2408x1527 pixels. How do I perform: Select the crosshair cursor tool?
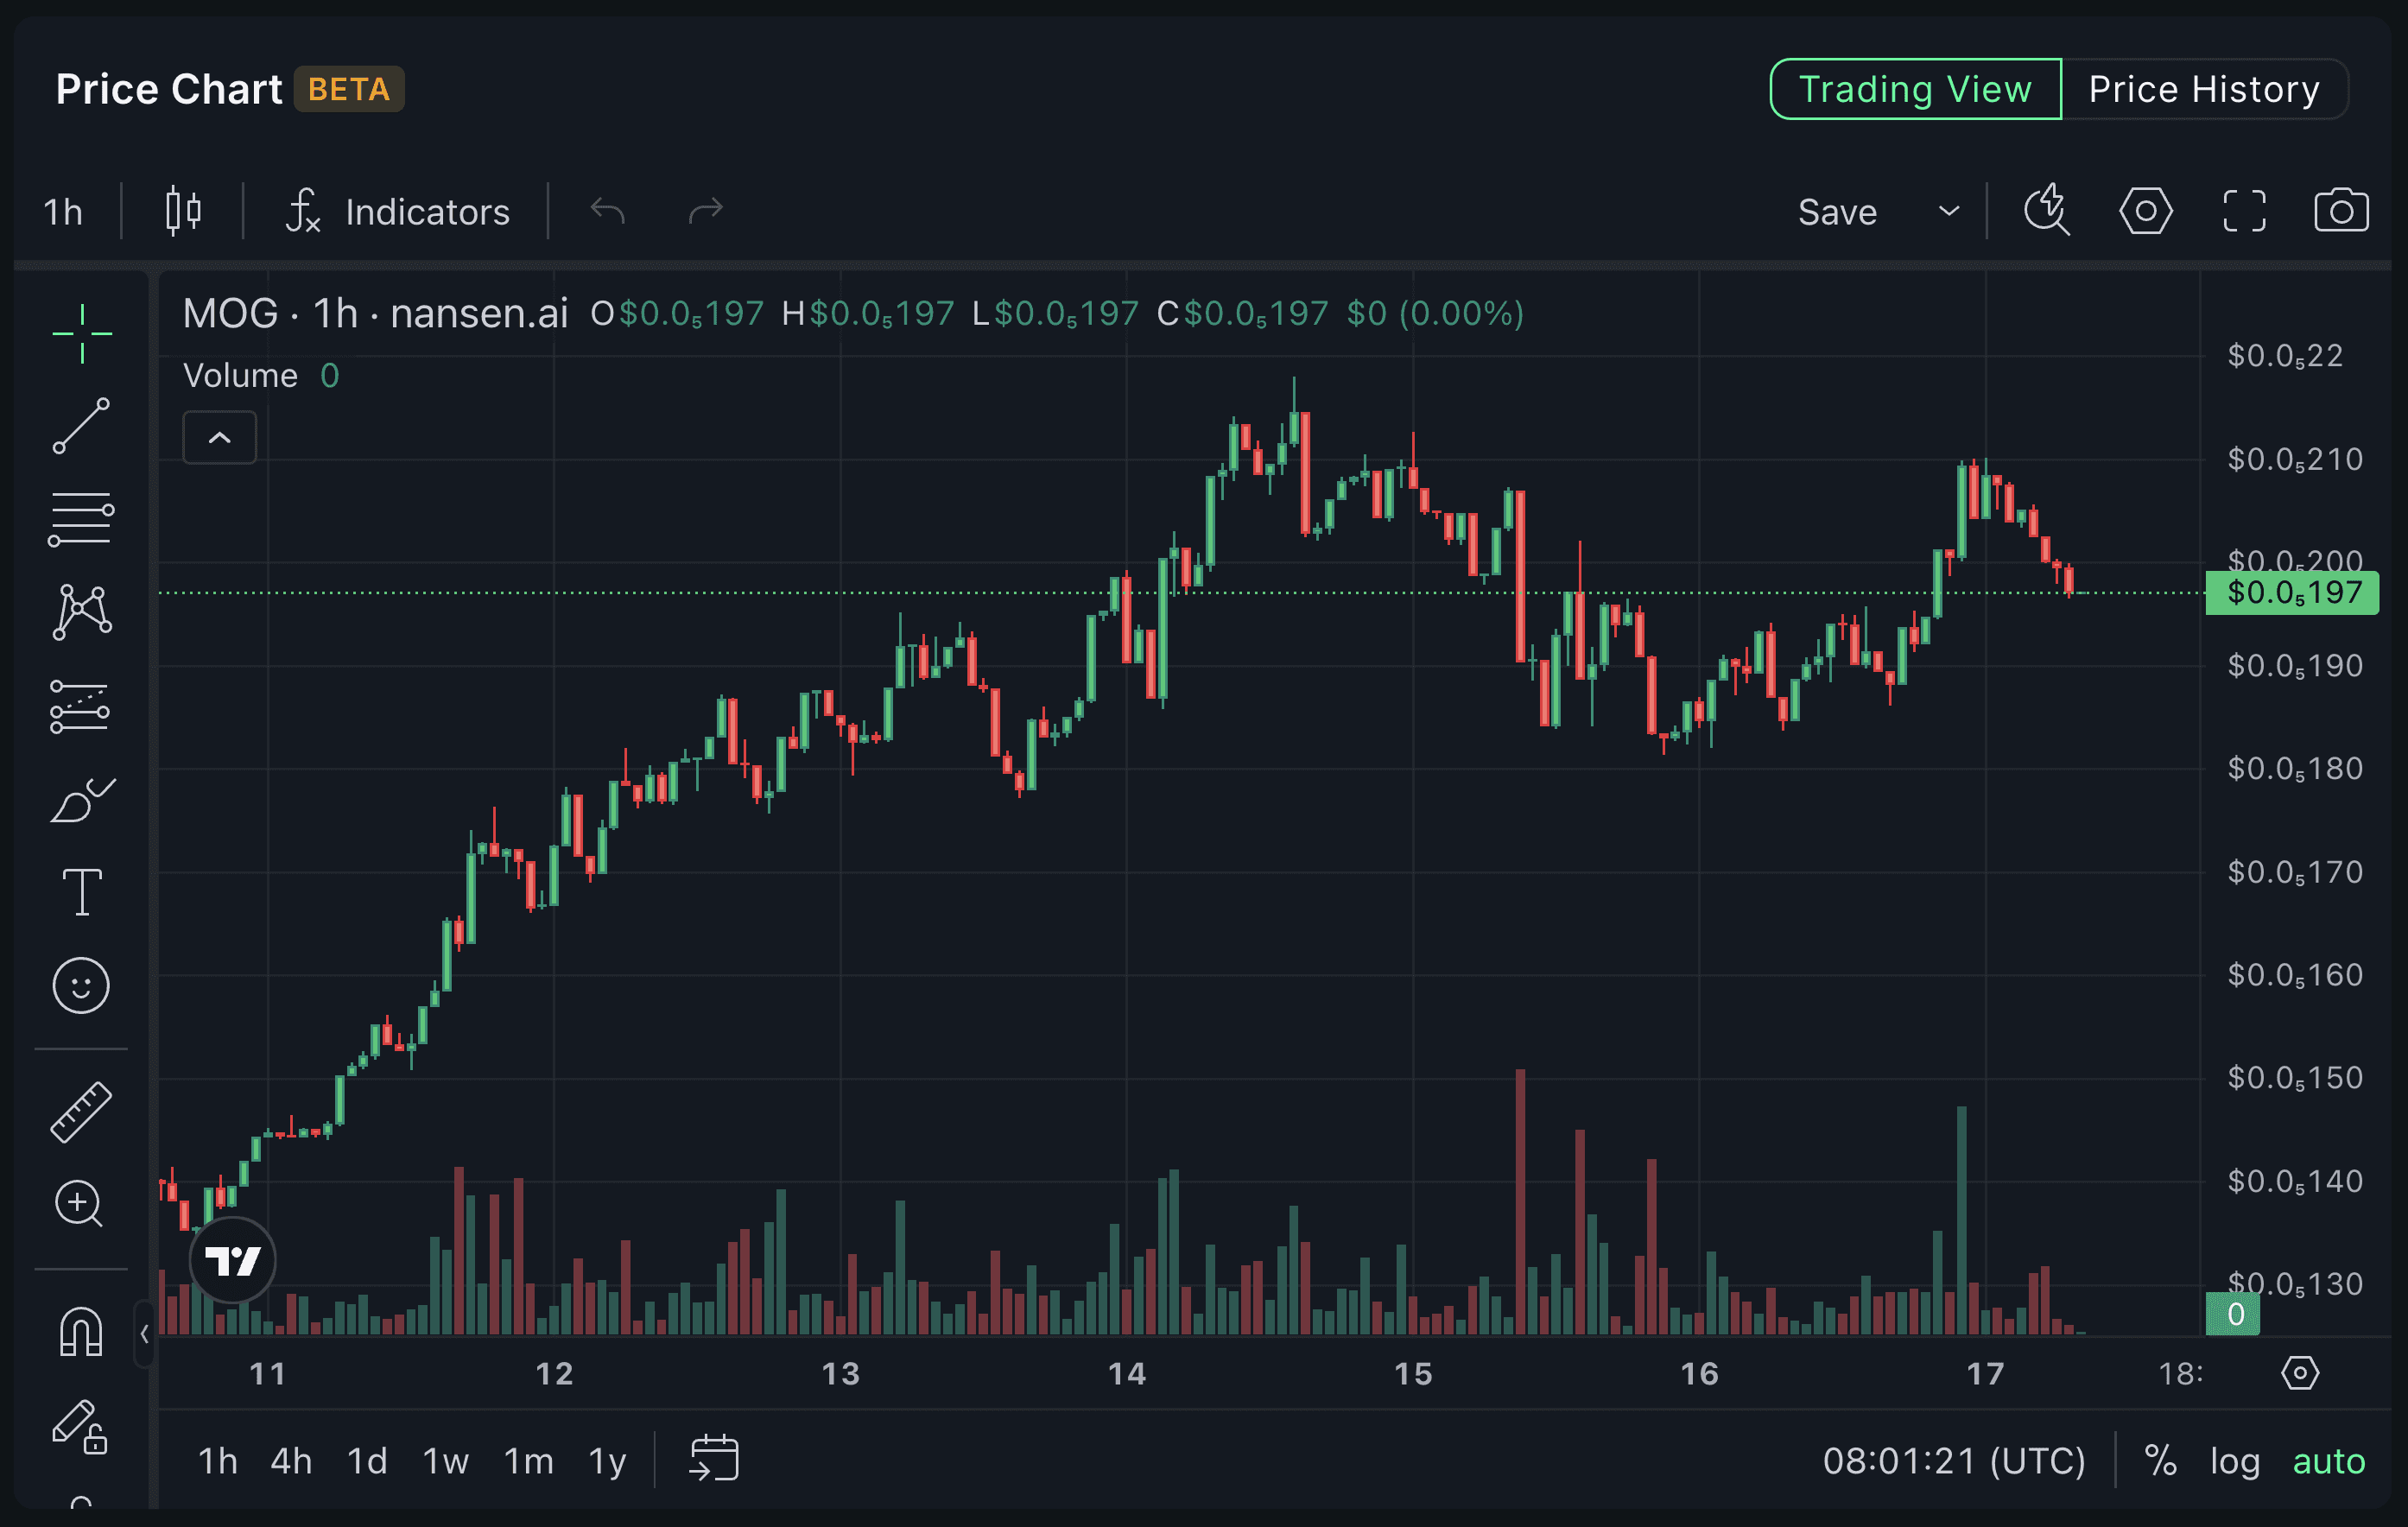click(x=81, y=333)
